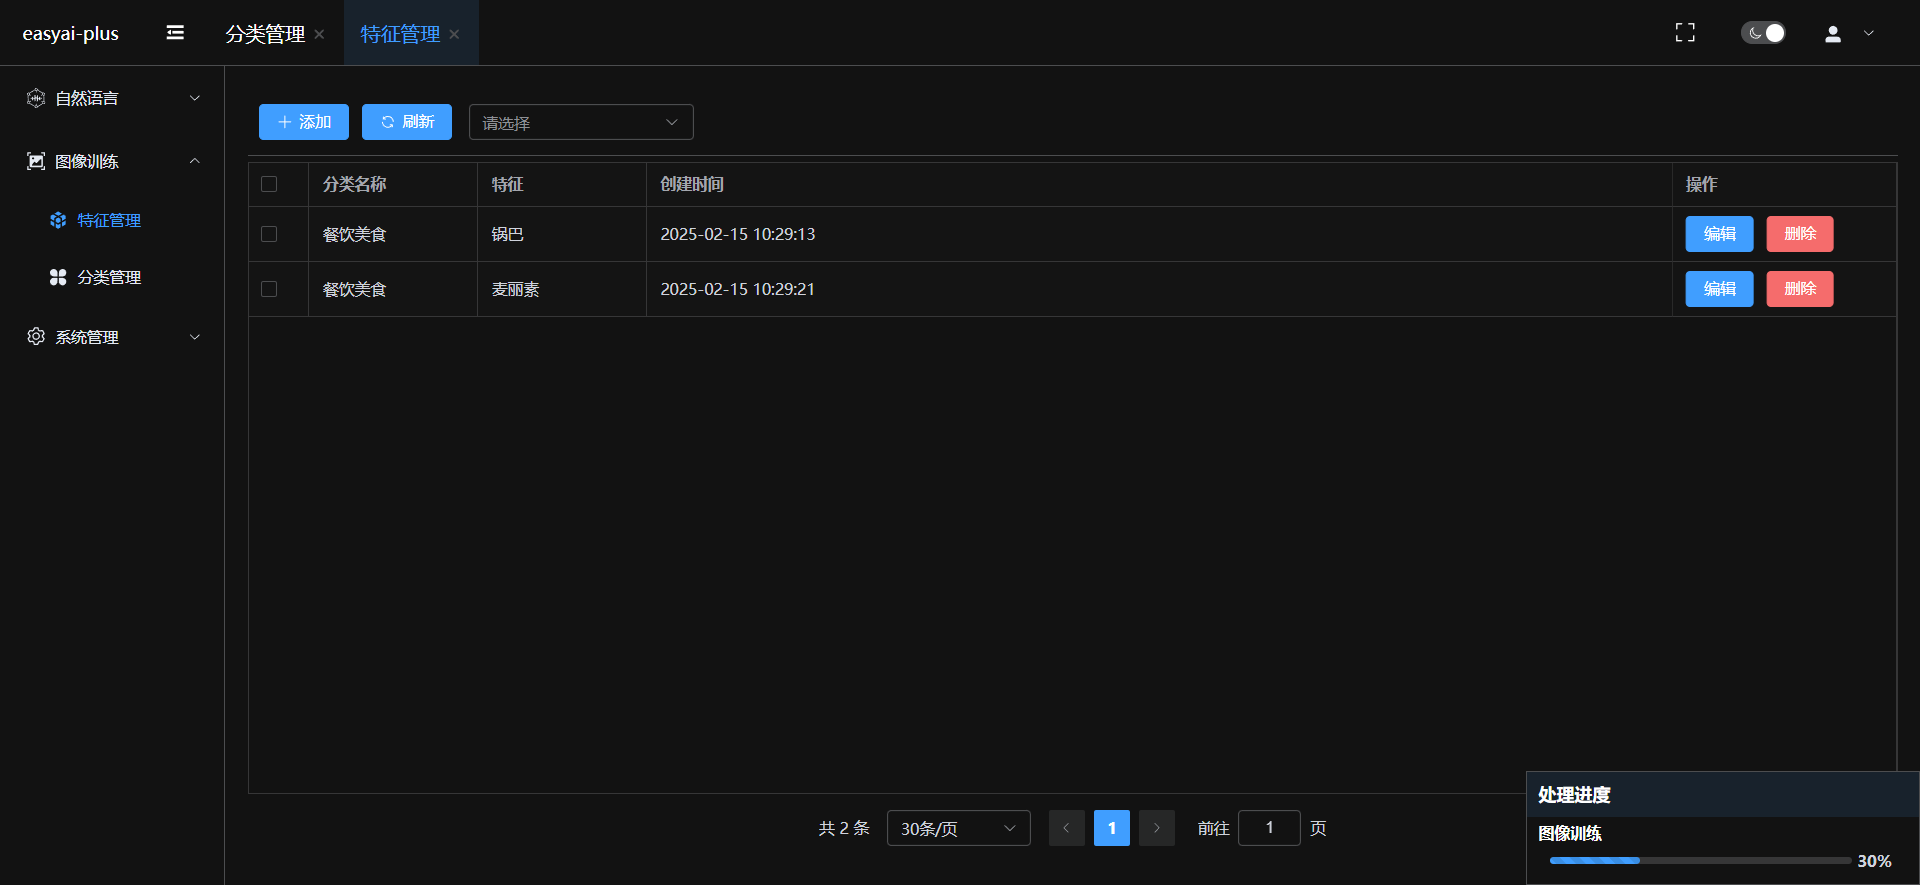
Task: Open the 30条/页 page size dropdown
Action: click(x=958, y=828)
